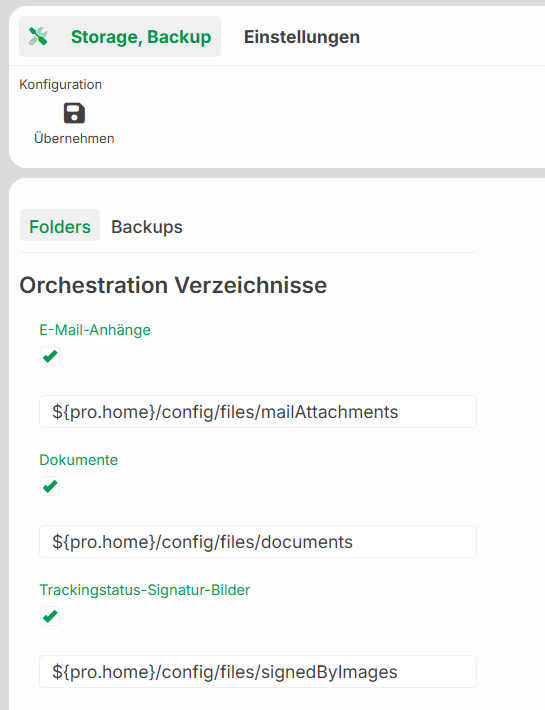545x710 pixels.
Task: Switch to the Backups tab
Action: (147, 226)
